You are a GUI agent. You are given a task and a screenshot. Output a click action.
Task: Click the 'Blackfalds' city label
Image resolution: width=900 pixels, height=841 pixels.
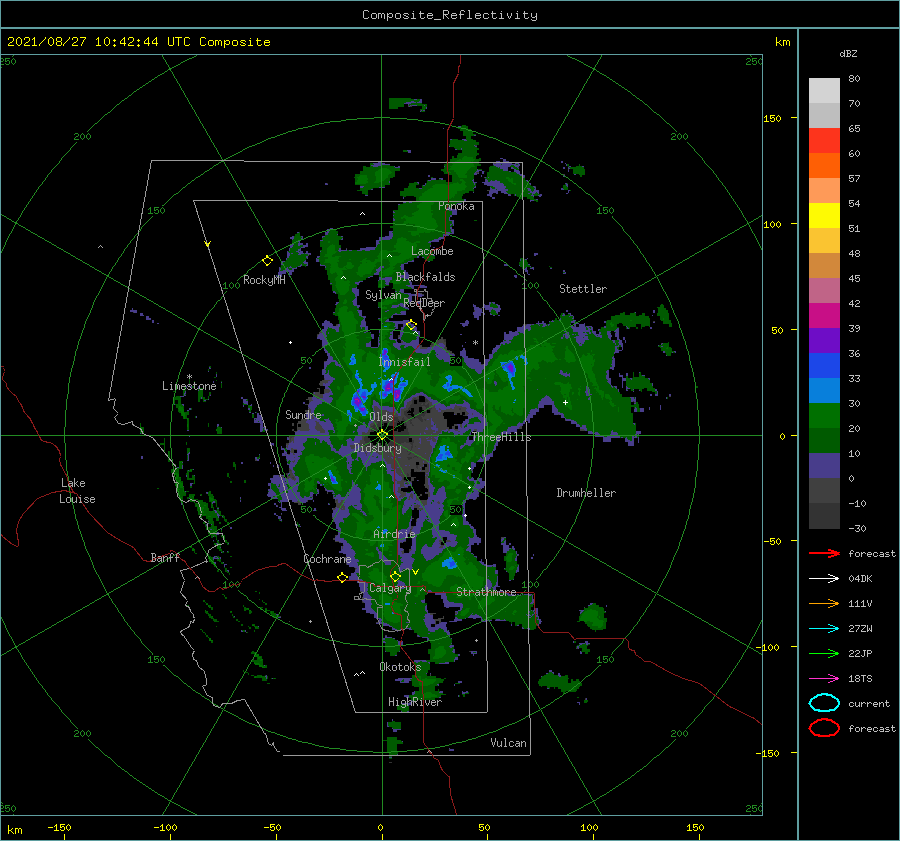coord(425,277)
